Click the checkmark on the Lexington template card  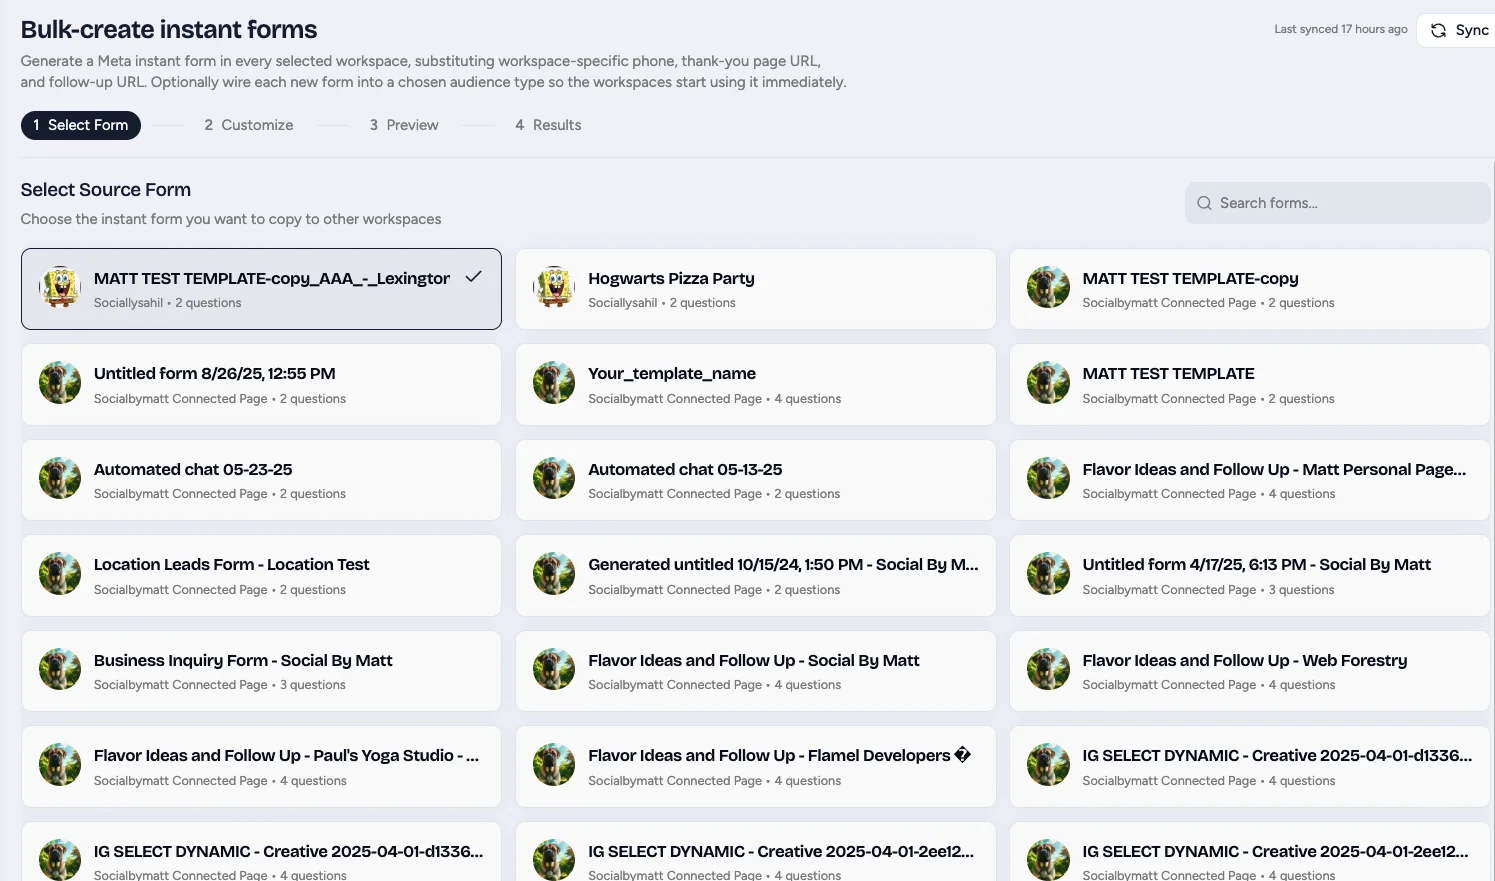tap(474, 277)
